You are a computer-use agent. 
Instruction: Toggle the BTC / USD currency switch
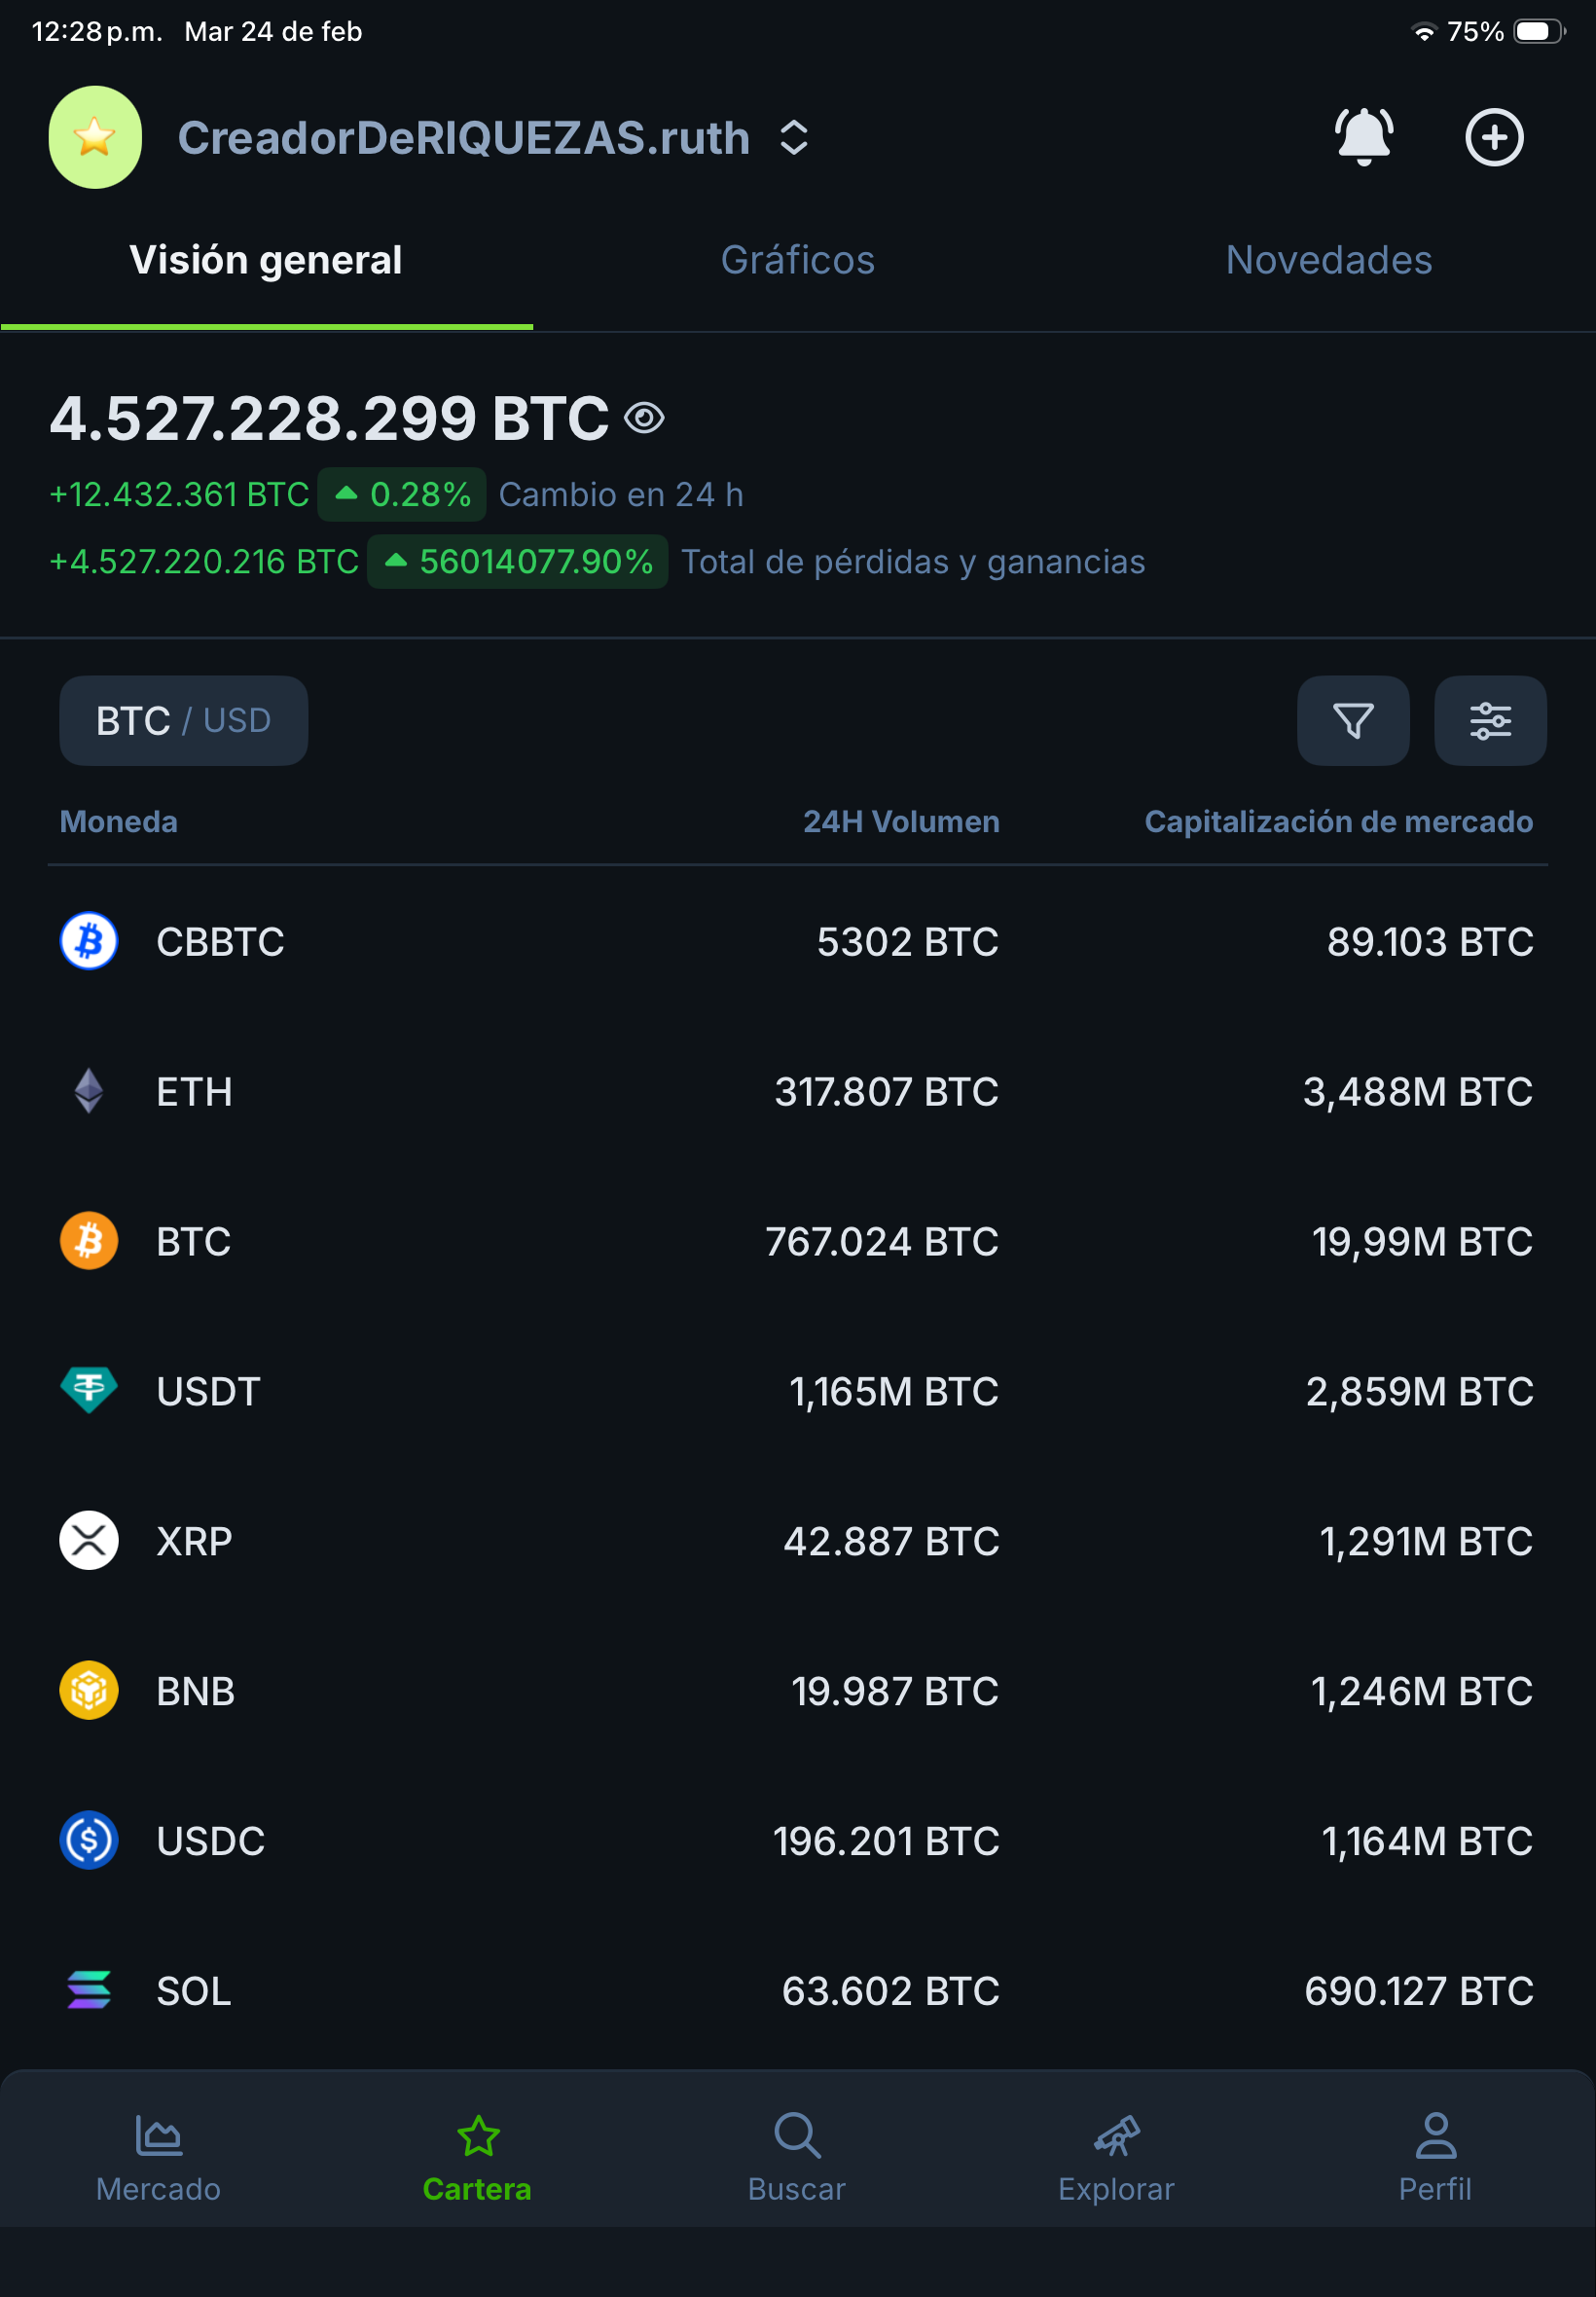pos(183,721)
